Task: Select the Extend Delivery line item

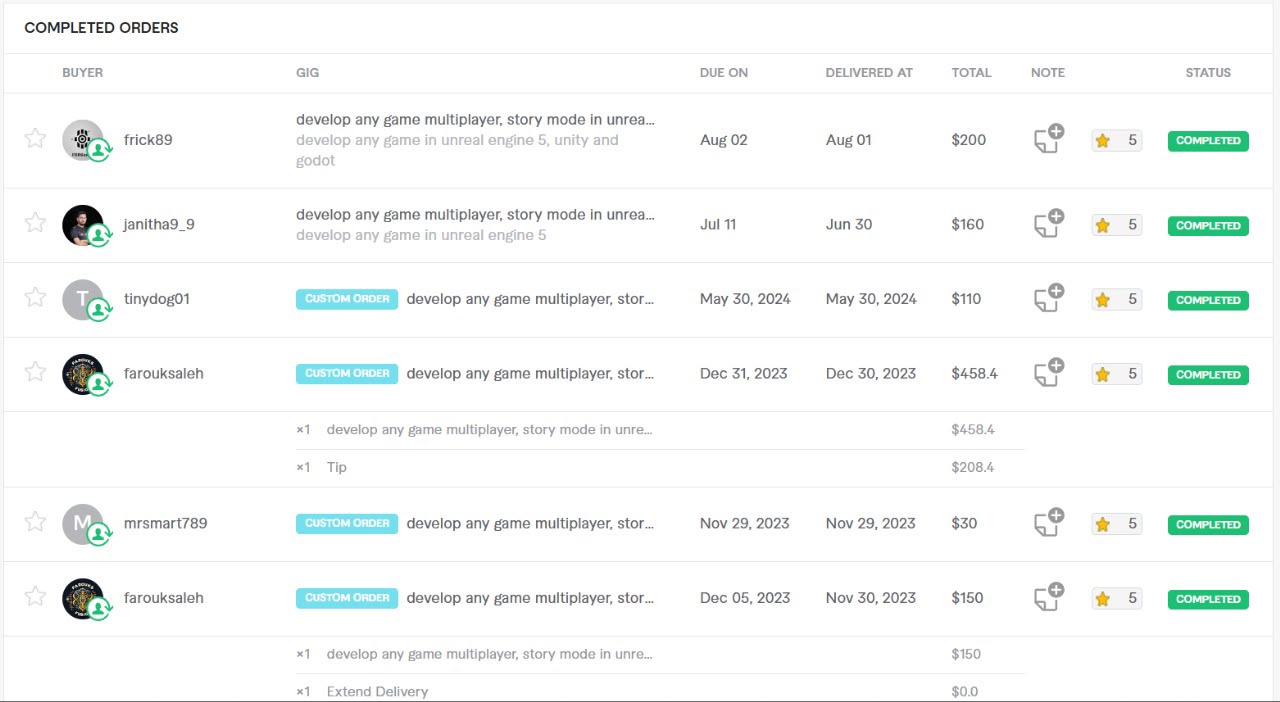Action: (377, 691)
